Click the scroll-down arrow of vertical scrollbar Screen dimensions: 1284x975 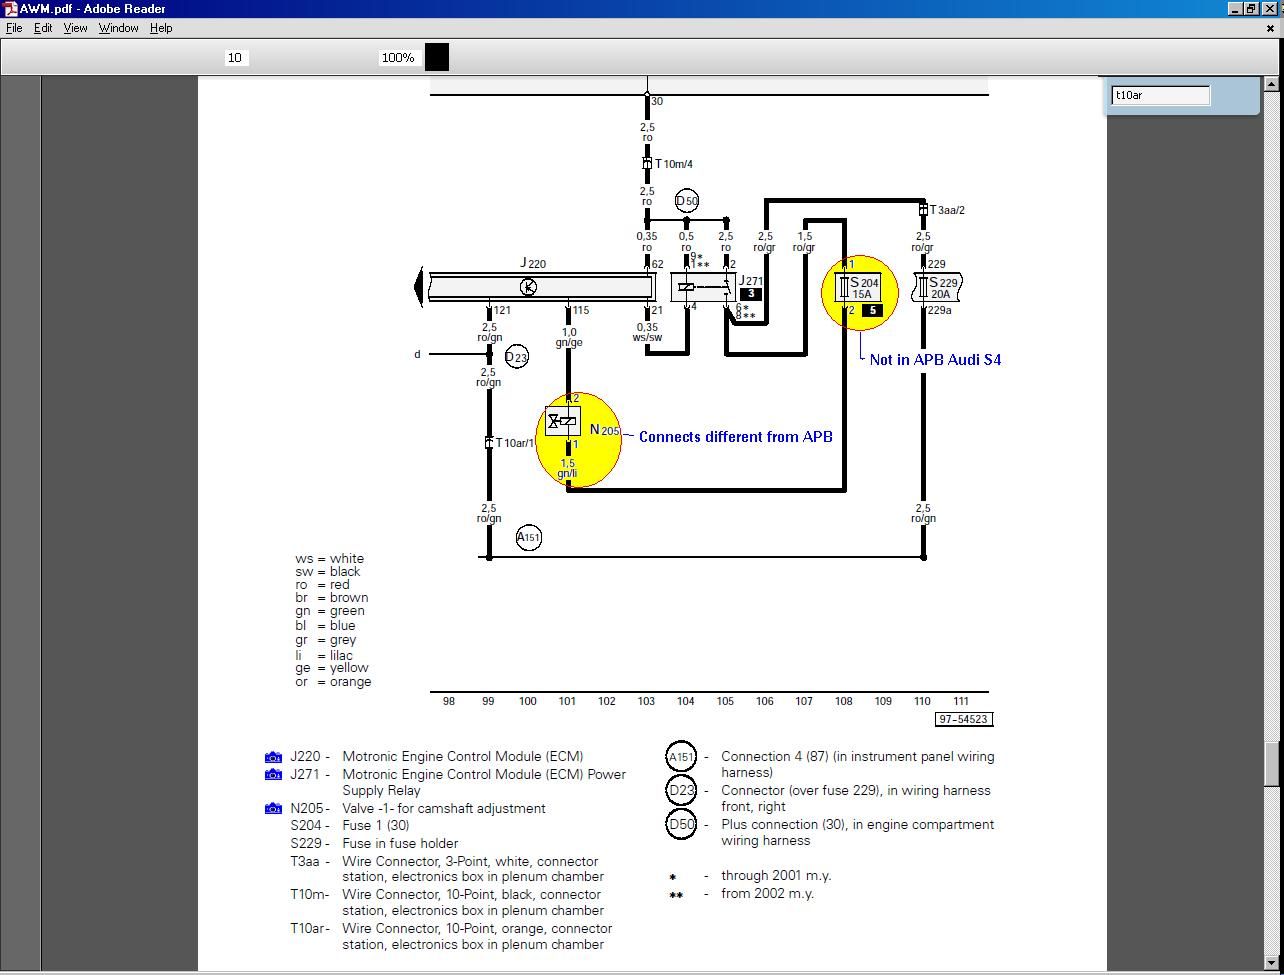pyautogui.click(x=1272, y=962)
